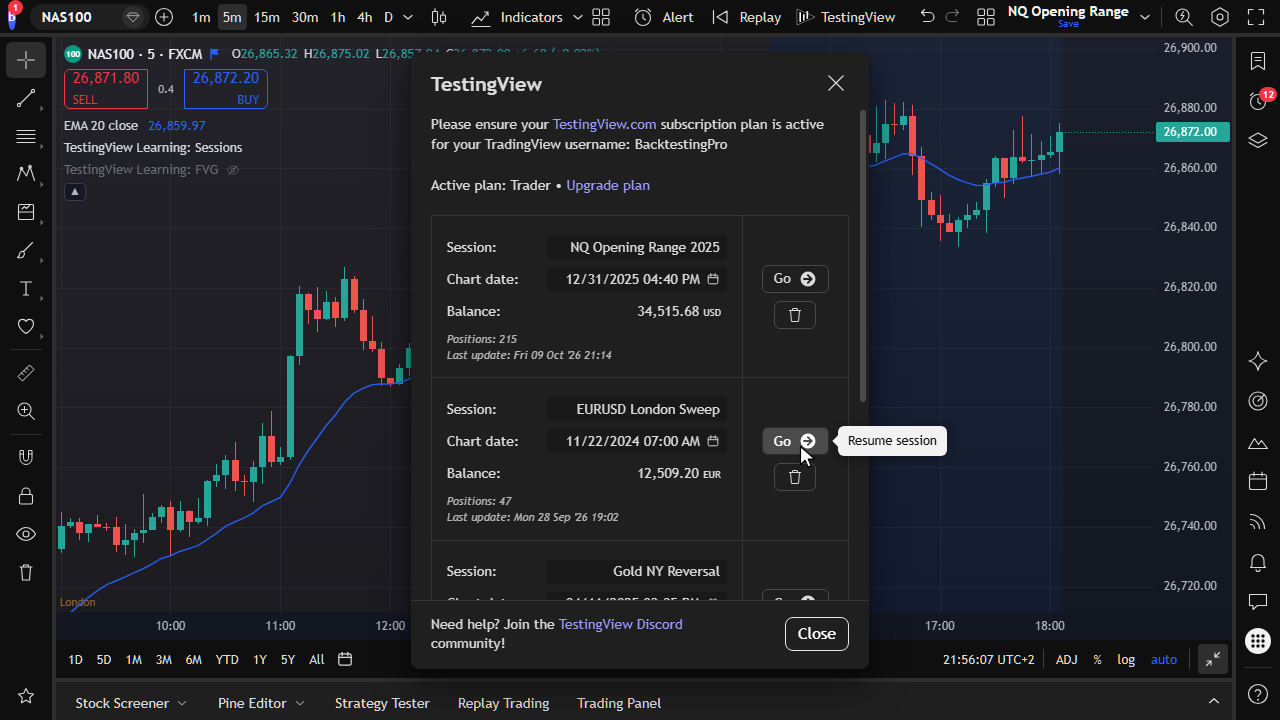Toggle the magnet mode

[26, 458]
